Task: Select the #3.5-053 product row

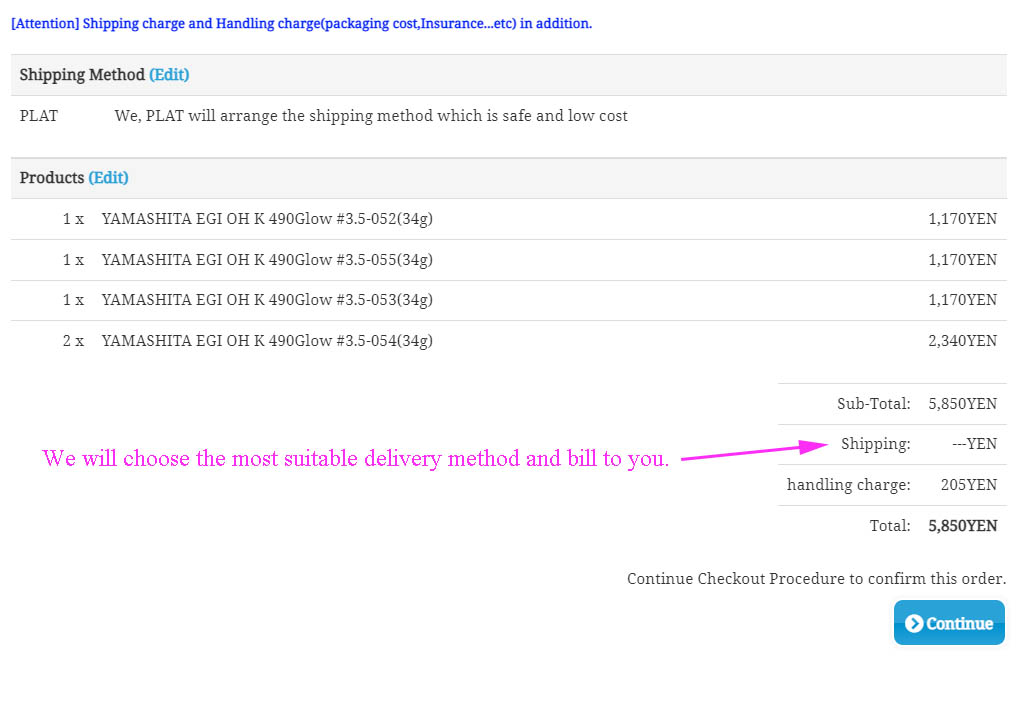Action: [x=267, y=300]
